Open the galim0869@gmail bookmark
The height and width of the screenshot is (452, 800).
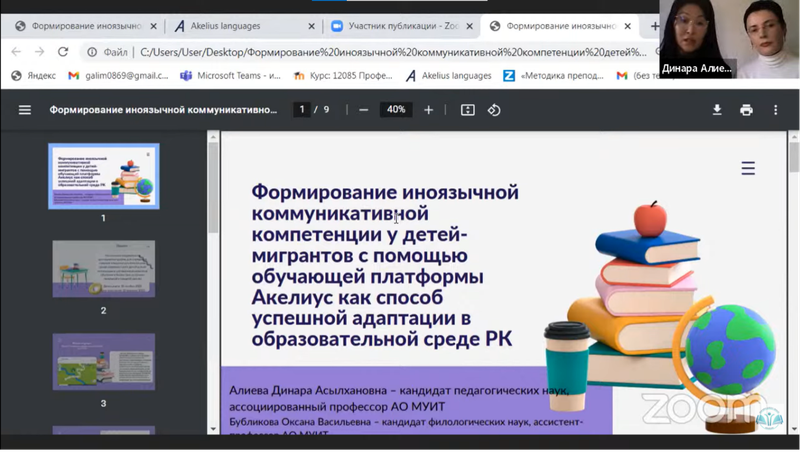click(x=118, y=76)
